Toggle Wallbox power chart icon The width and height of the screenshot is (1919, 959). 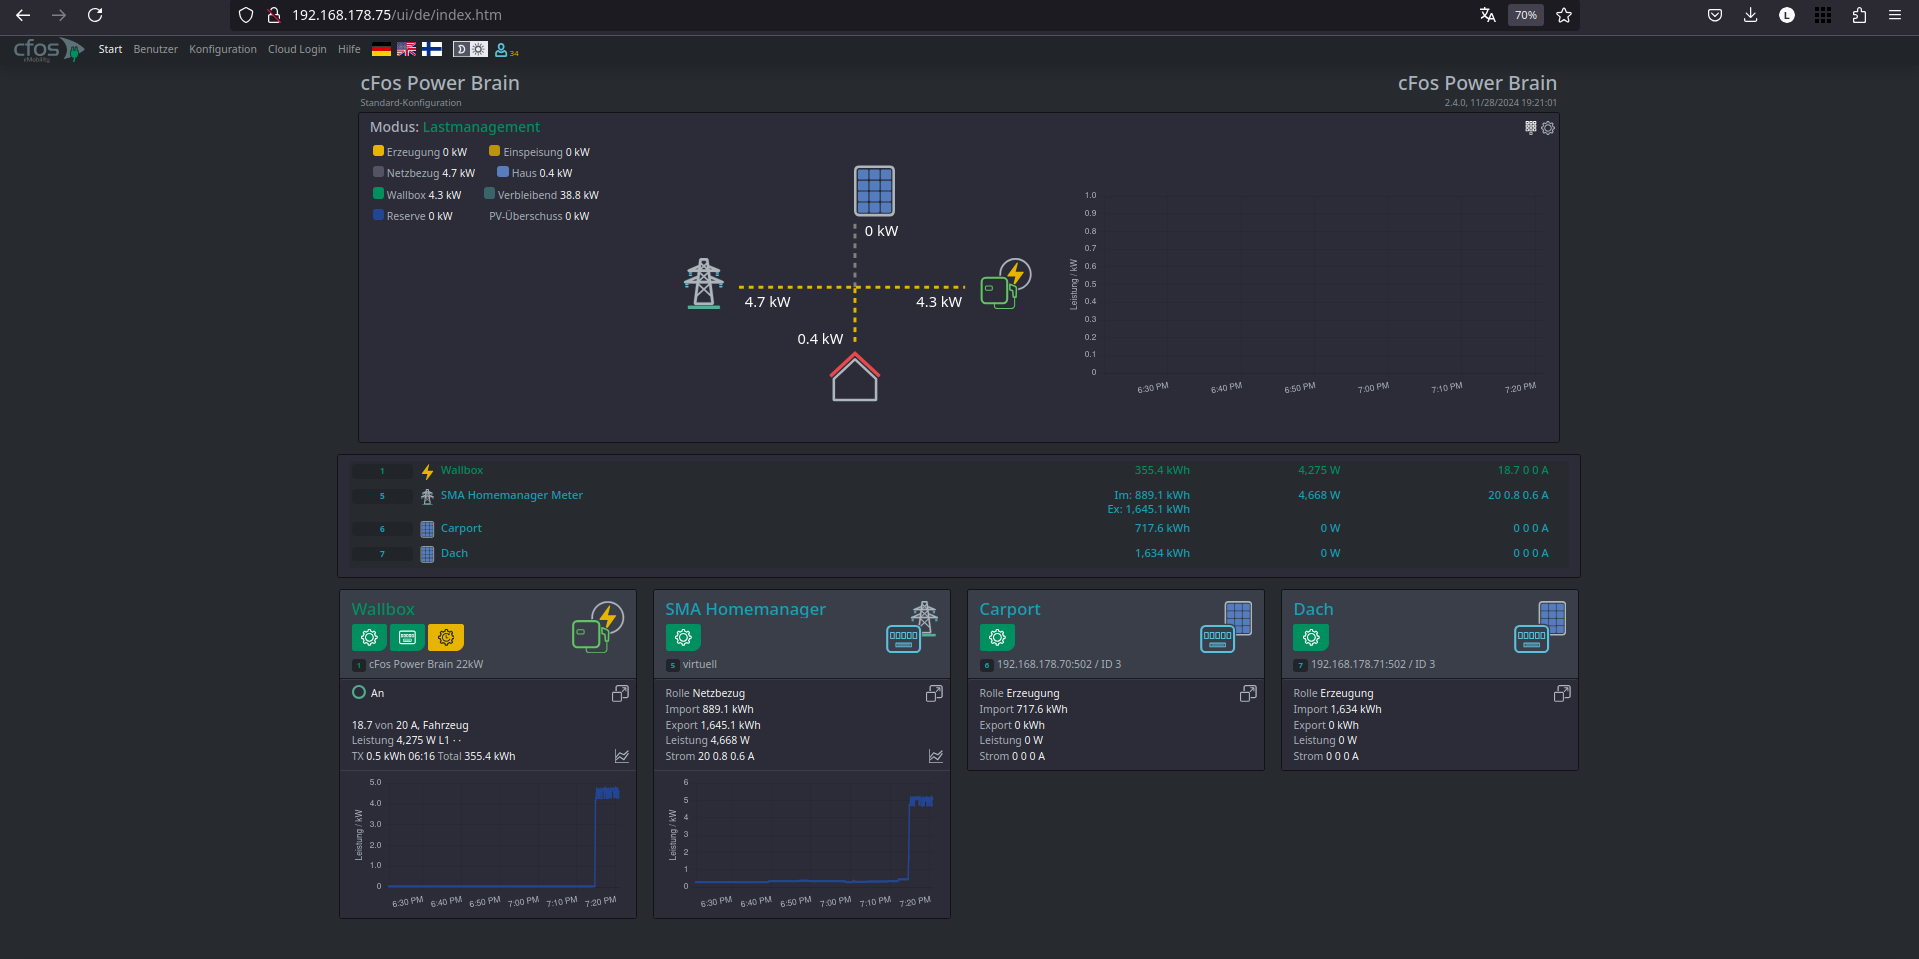coord(622,756)
